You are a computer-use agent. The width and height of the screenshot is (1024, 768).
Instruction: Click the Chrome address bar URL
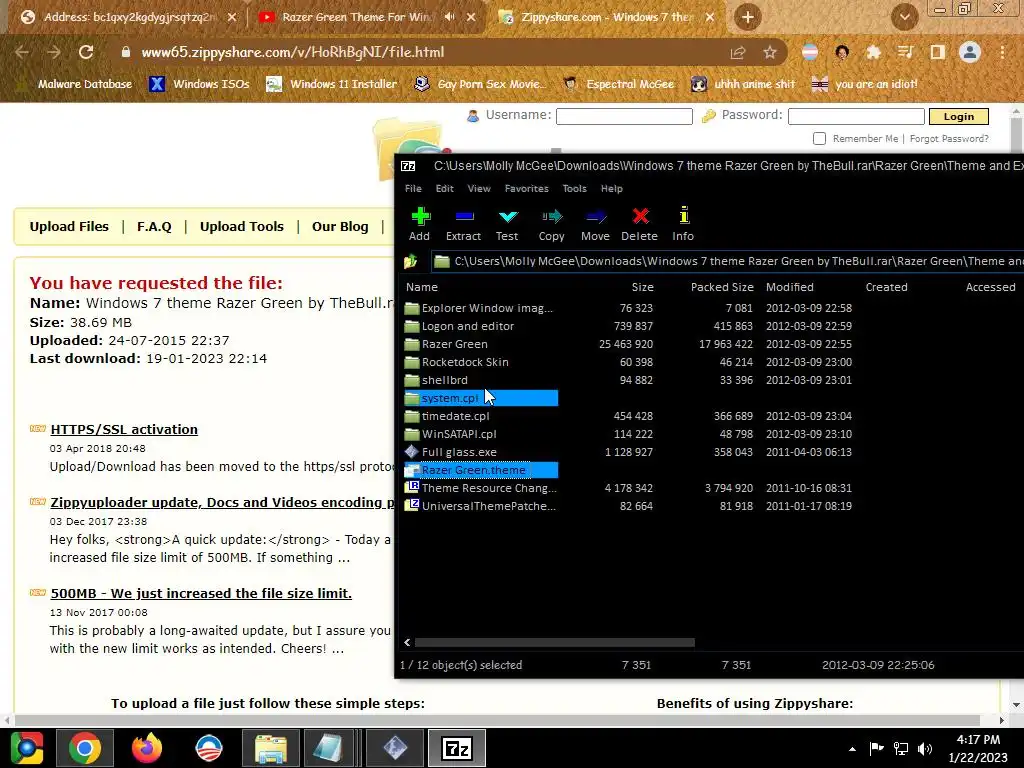tap(293, 52)
